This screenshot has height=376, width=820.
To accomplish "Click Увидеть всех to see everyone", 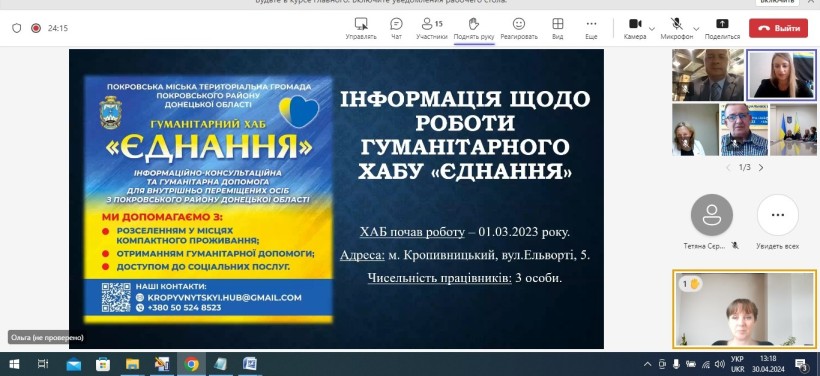I will 777,215.
